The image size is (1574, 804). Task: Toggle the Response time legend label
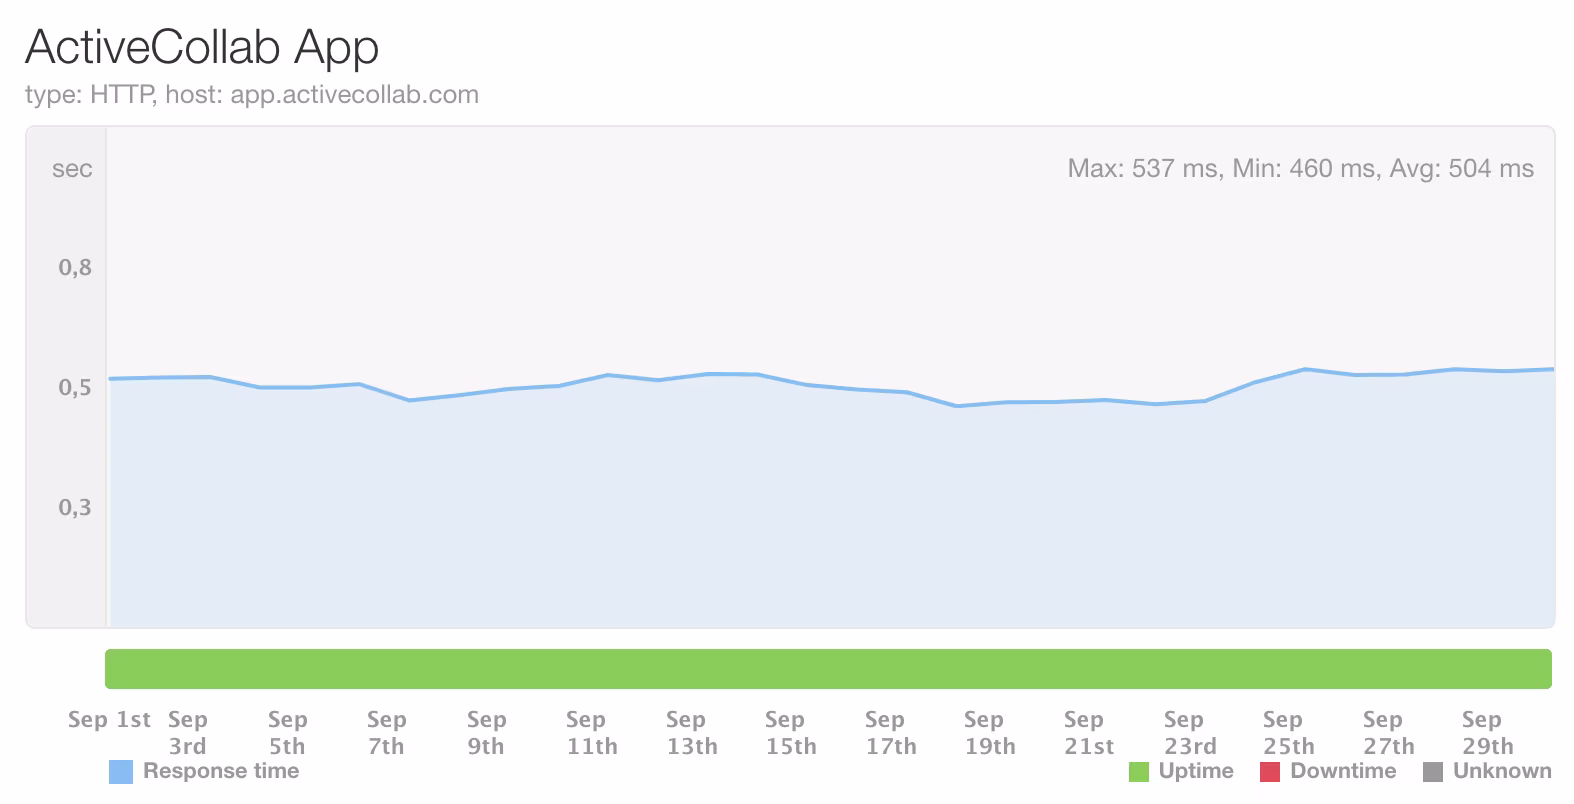click(x=221, y=771)
